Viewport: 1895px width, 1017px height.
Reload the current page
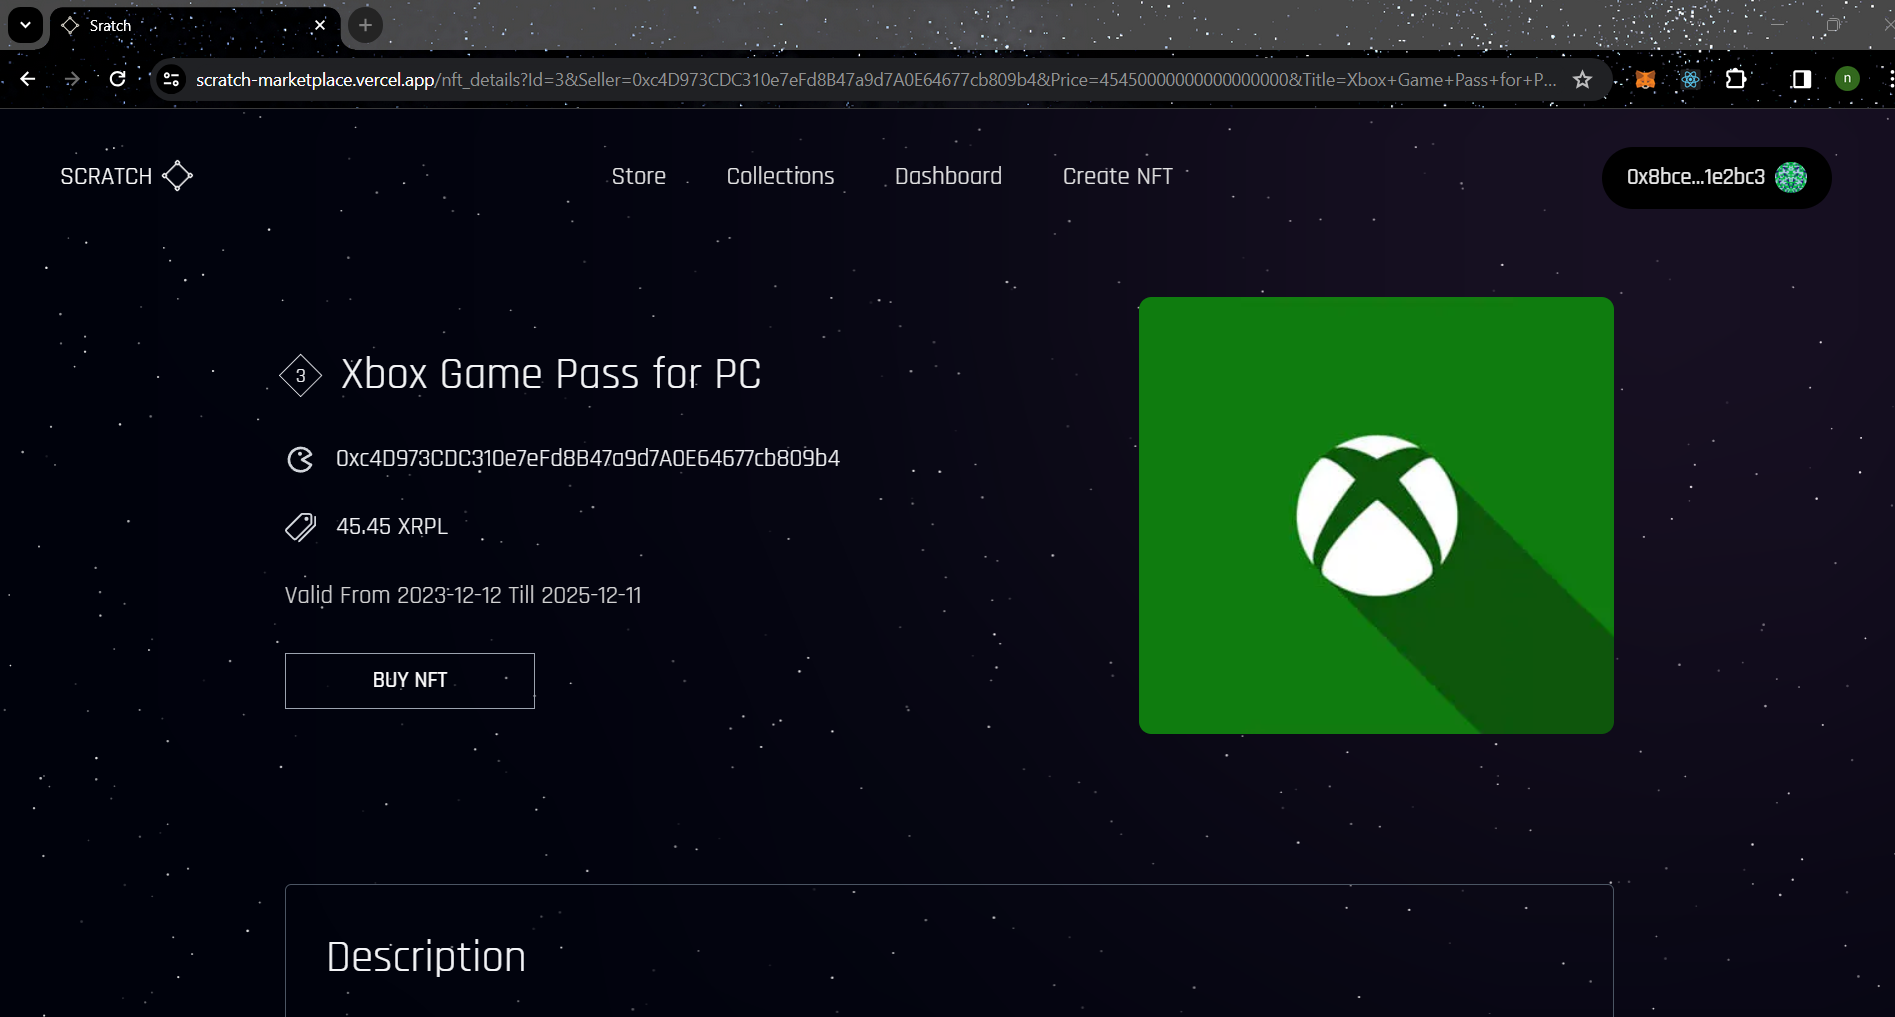pos(117,79)
